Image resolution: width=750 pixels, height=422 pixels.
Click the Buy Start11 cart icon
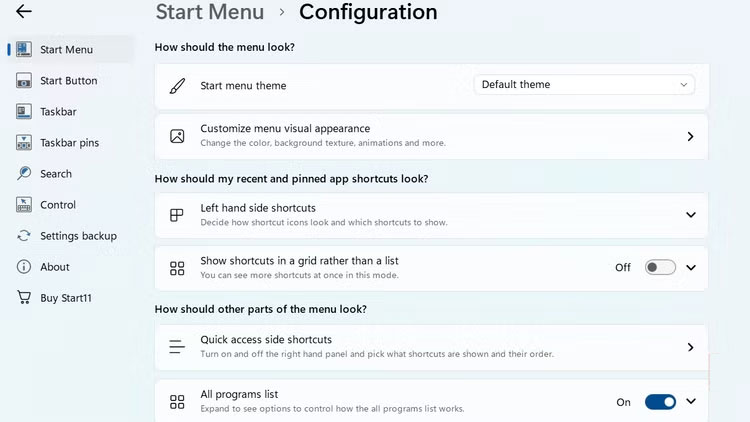pos(23,298)
